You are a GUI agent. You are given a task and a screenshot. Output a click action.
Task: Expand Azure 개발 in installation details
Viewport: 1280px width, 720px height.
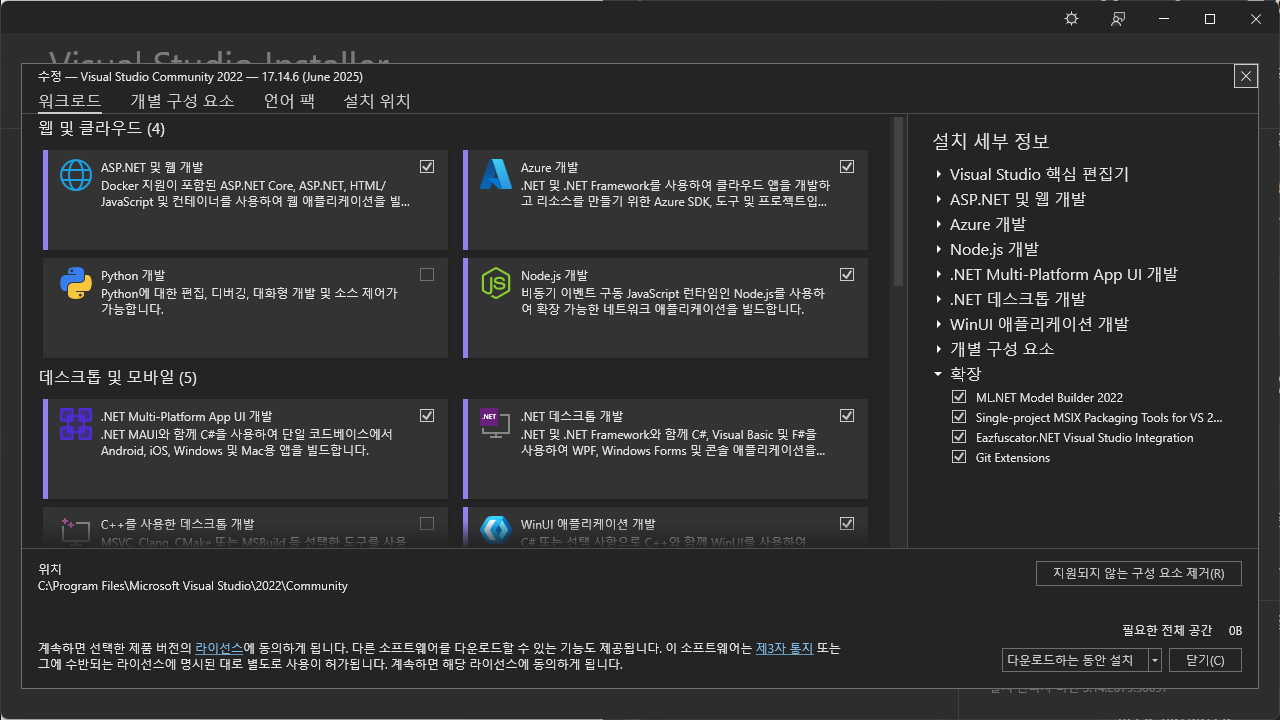(x=939, y=224)
